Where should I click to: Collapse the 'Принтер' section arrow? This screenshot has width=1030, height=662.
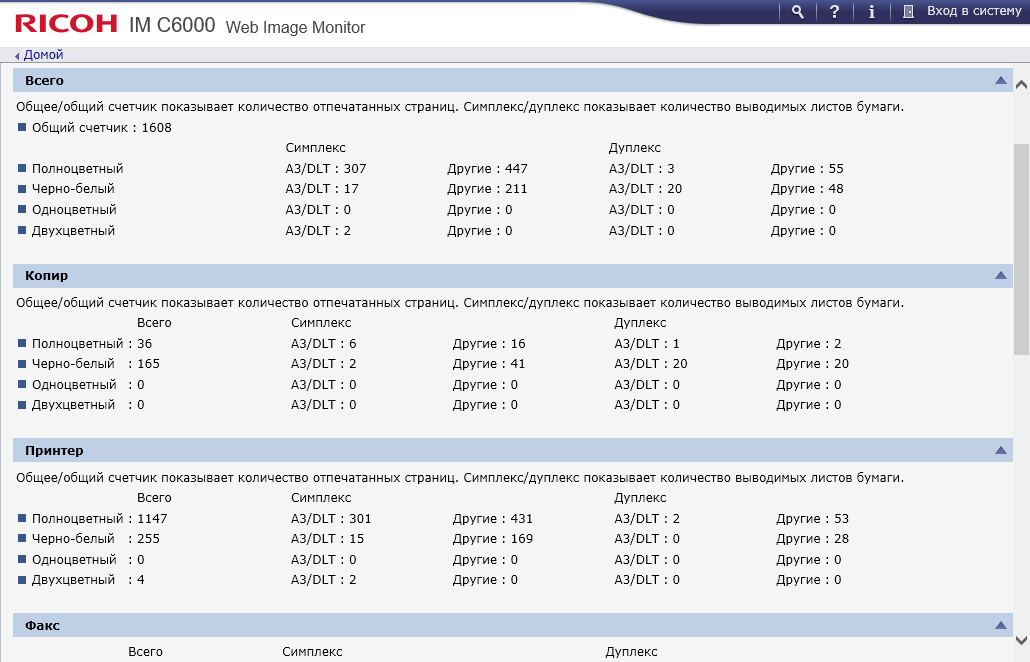[x=1000, y=450]
